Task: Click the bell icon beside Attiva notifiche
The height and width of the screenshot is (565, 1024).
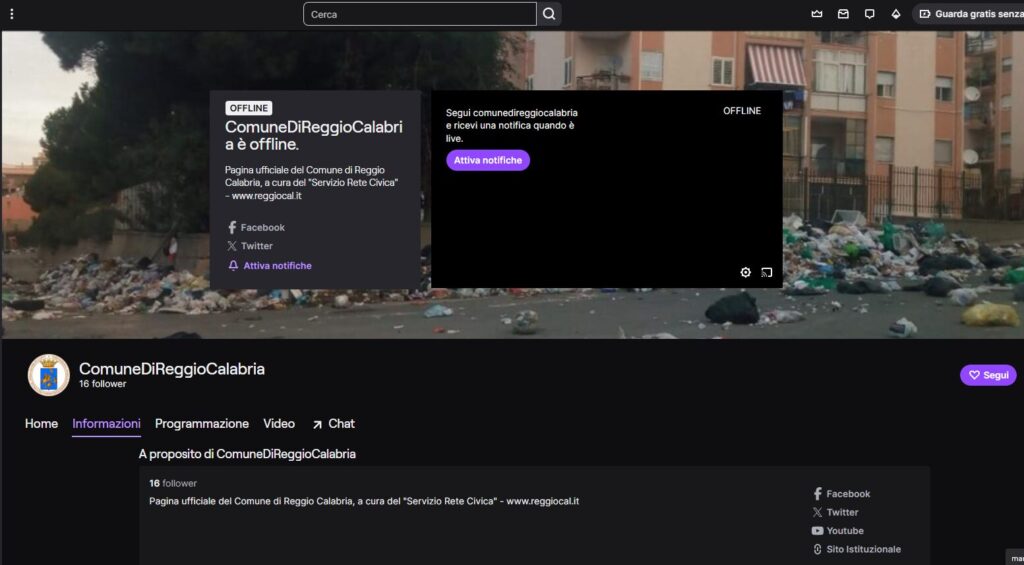Action: (x=233, y=266)
